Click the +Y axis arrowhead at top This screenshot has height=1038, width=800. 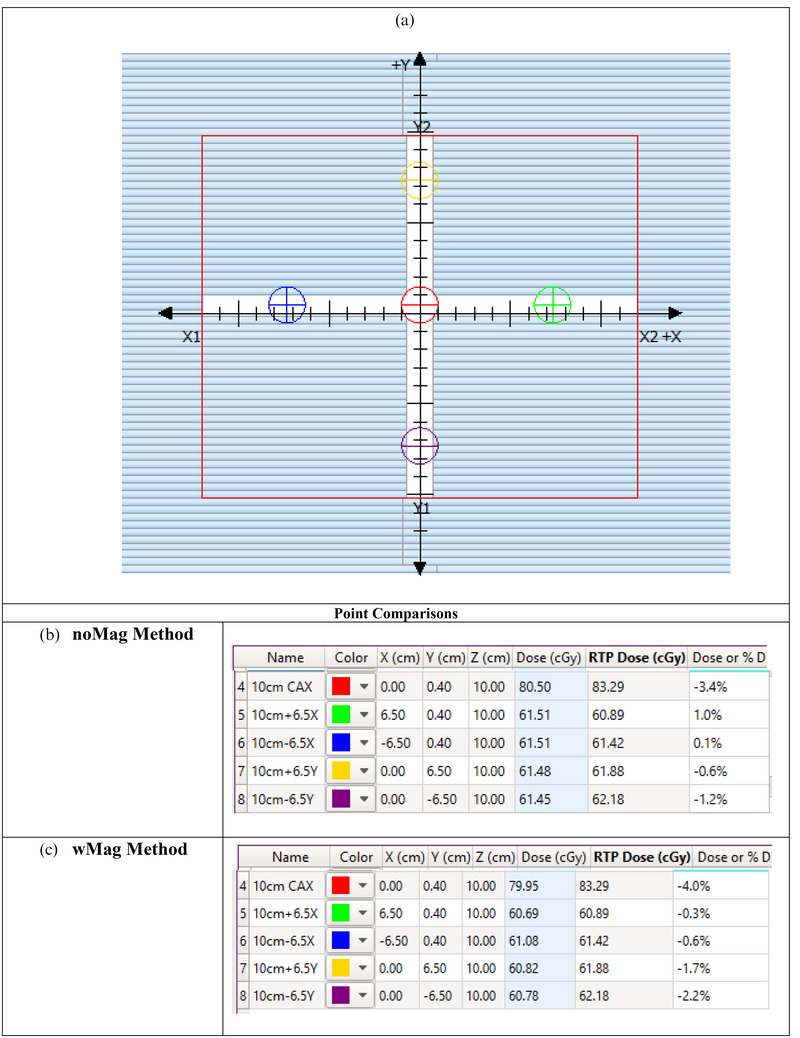pyautogui.click(x=420, y=60)
